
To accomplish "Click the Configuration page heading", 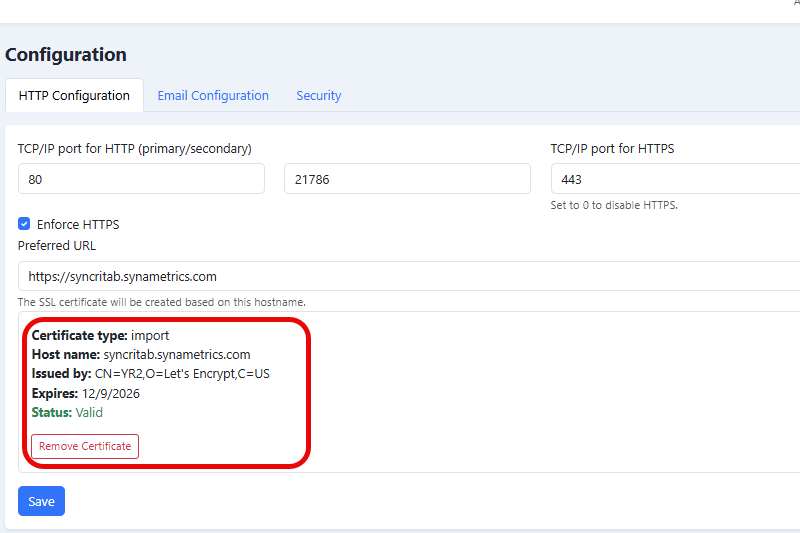I will (x=66, y=55).
